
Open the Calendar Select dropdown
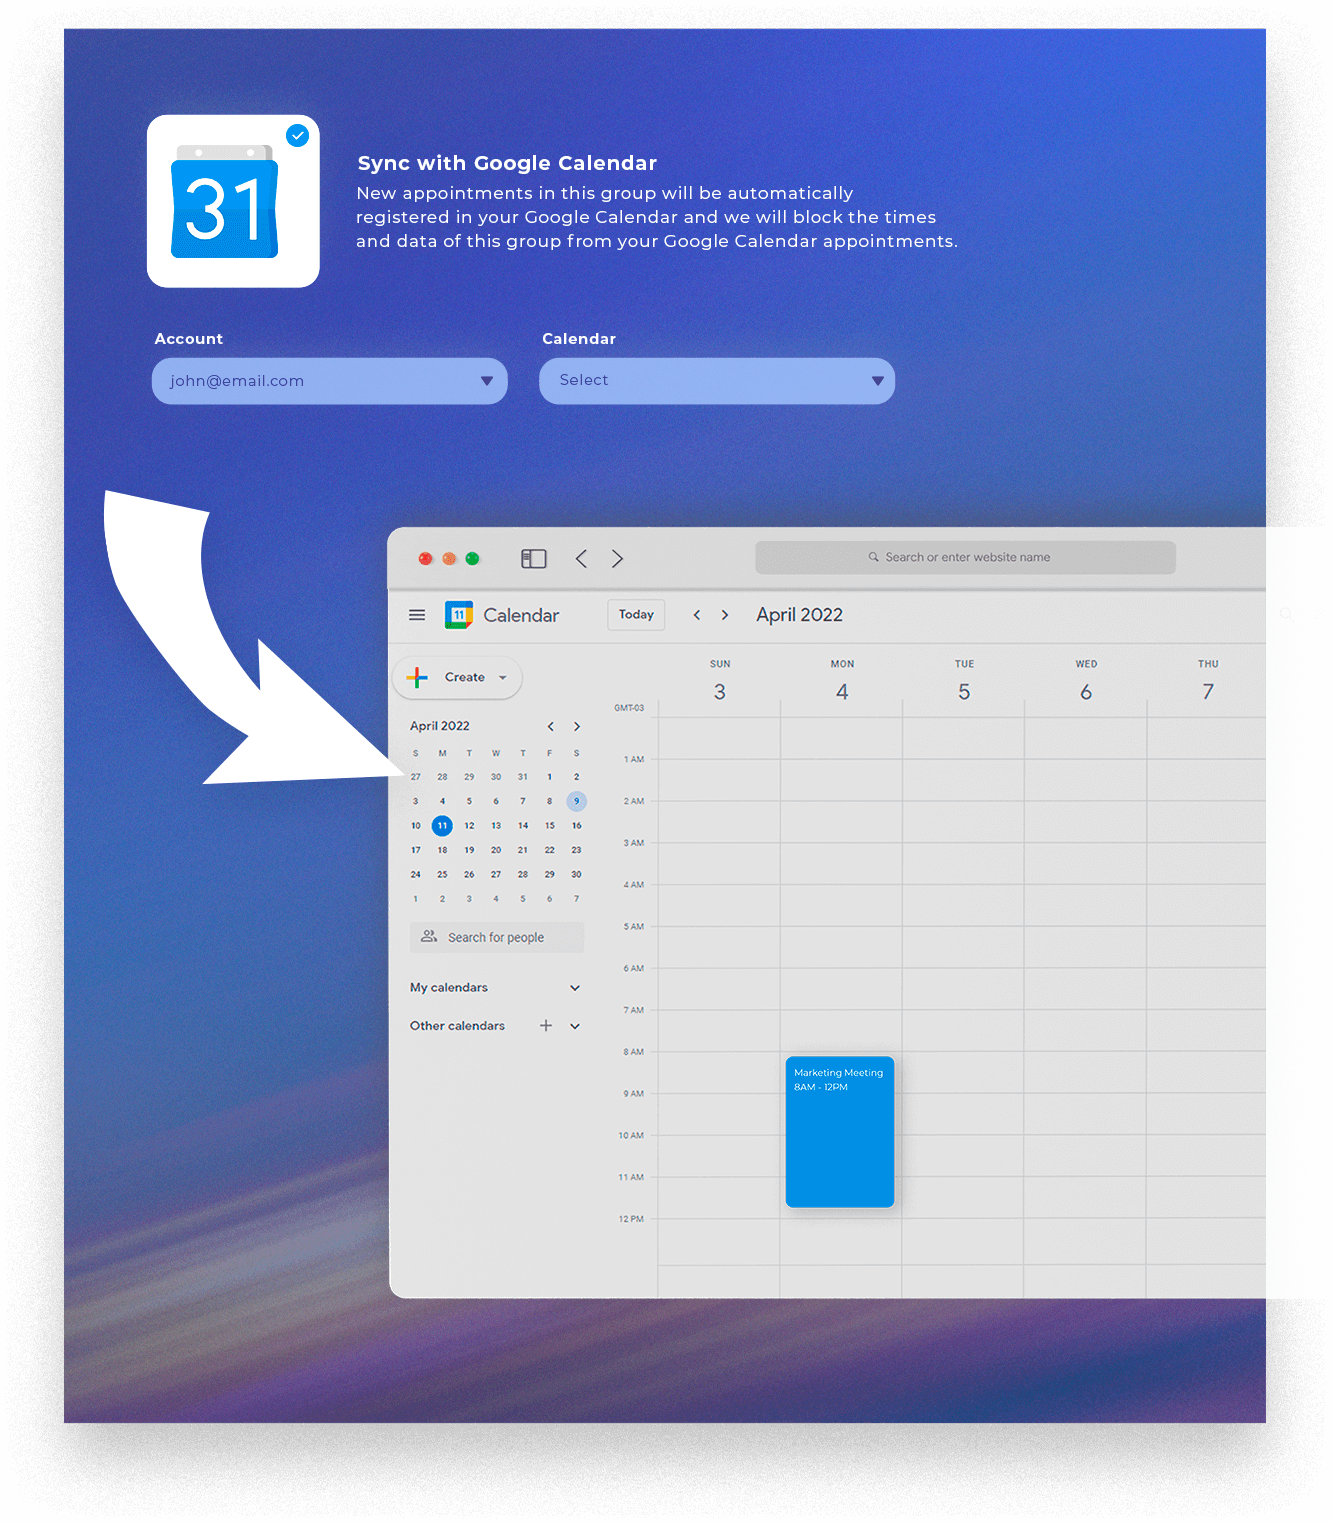click(717, 381)
